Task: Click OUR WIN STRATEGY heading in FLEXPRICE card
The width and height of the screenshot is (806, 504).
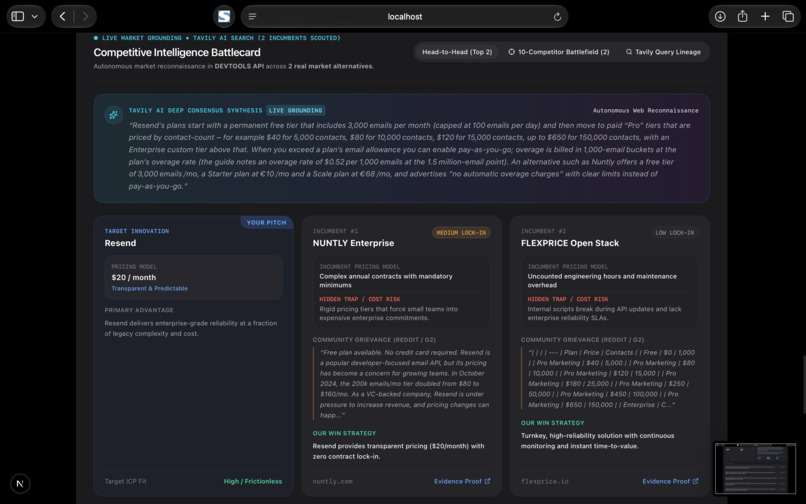Action: (x=553, y=423)
